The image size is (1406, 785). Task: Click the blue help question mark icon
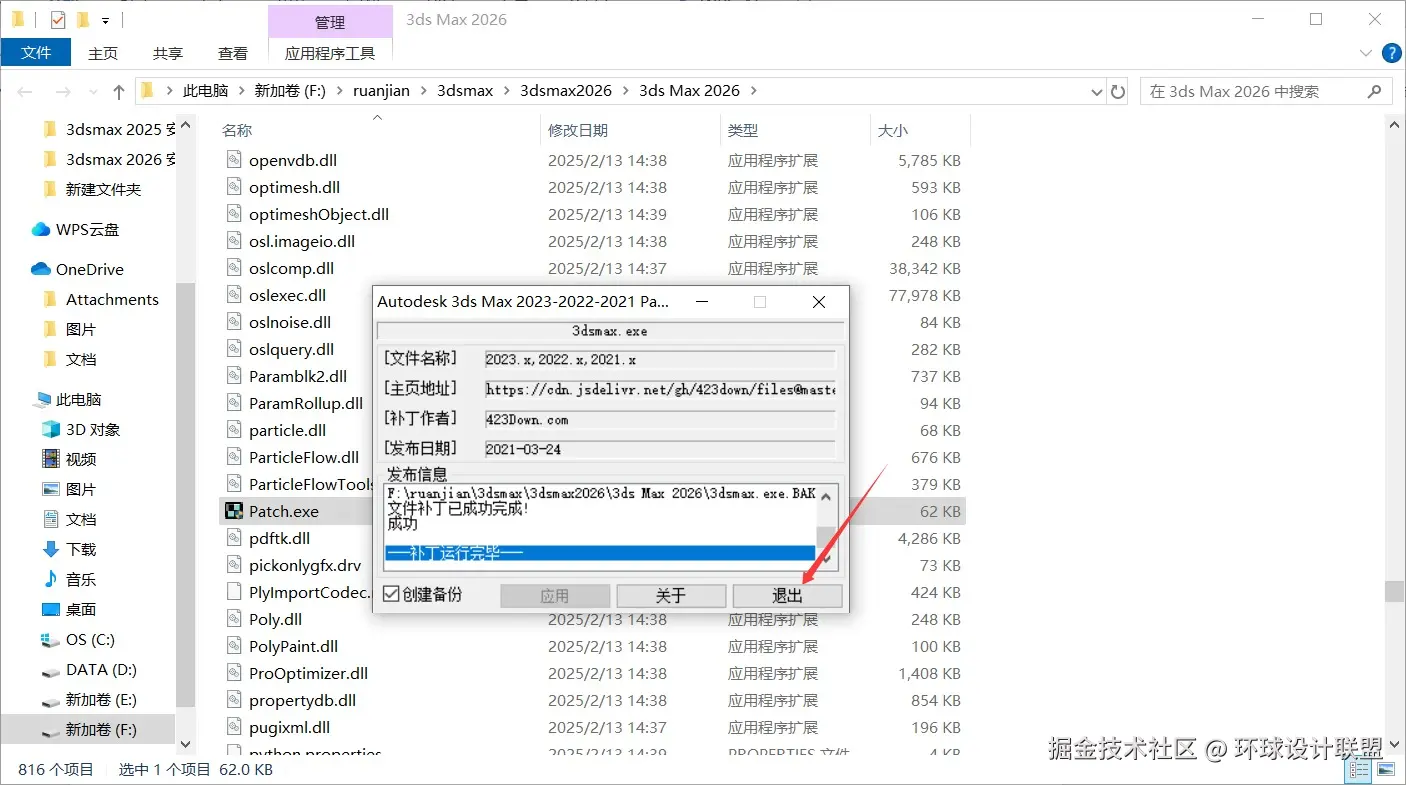tap(1391, 53)
